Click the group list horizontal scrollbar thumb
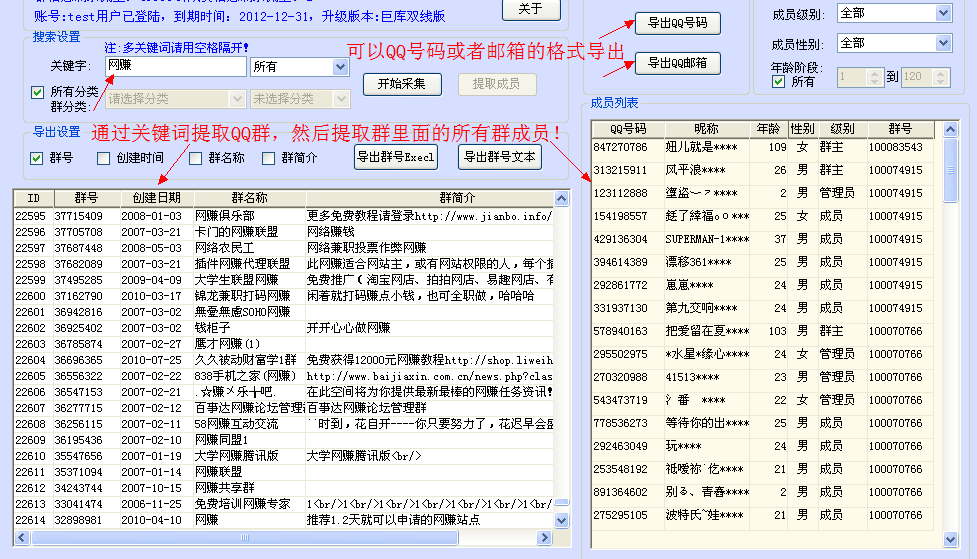 pyautogui.click(x=245, y=537)
